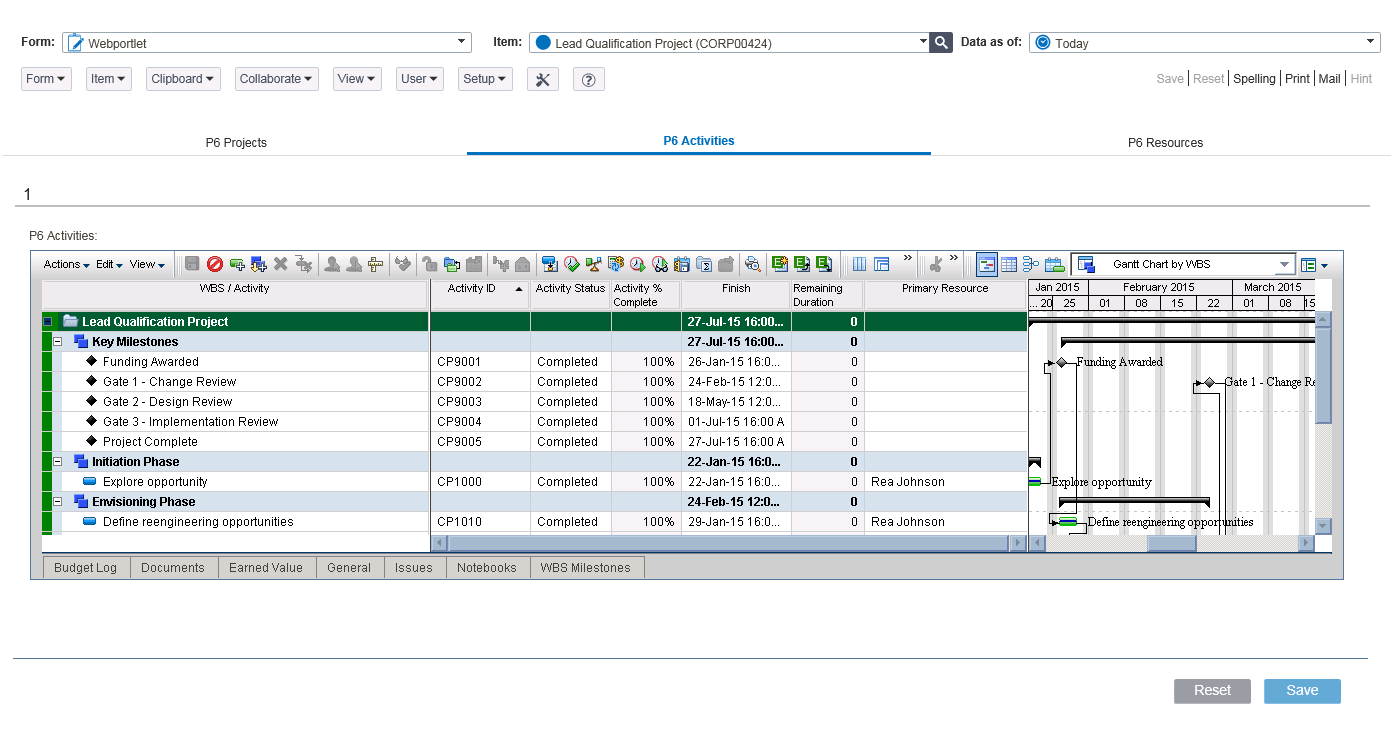Open the User menu
This screenshot has height=732, width=1391.
click(x=420, y=79)
